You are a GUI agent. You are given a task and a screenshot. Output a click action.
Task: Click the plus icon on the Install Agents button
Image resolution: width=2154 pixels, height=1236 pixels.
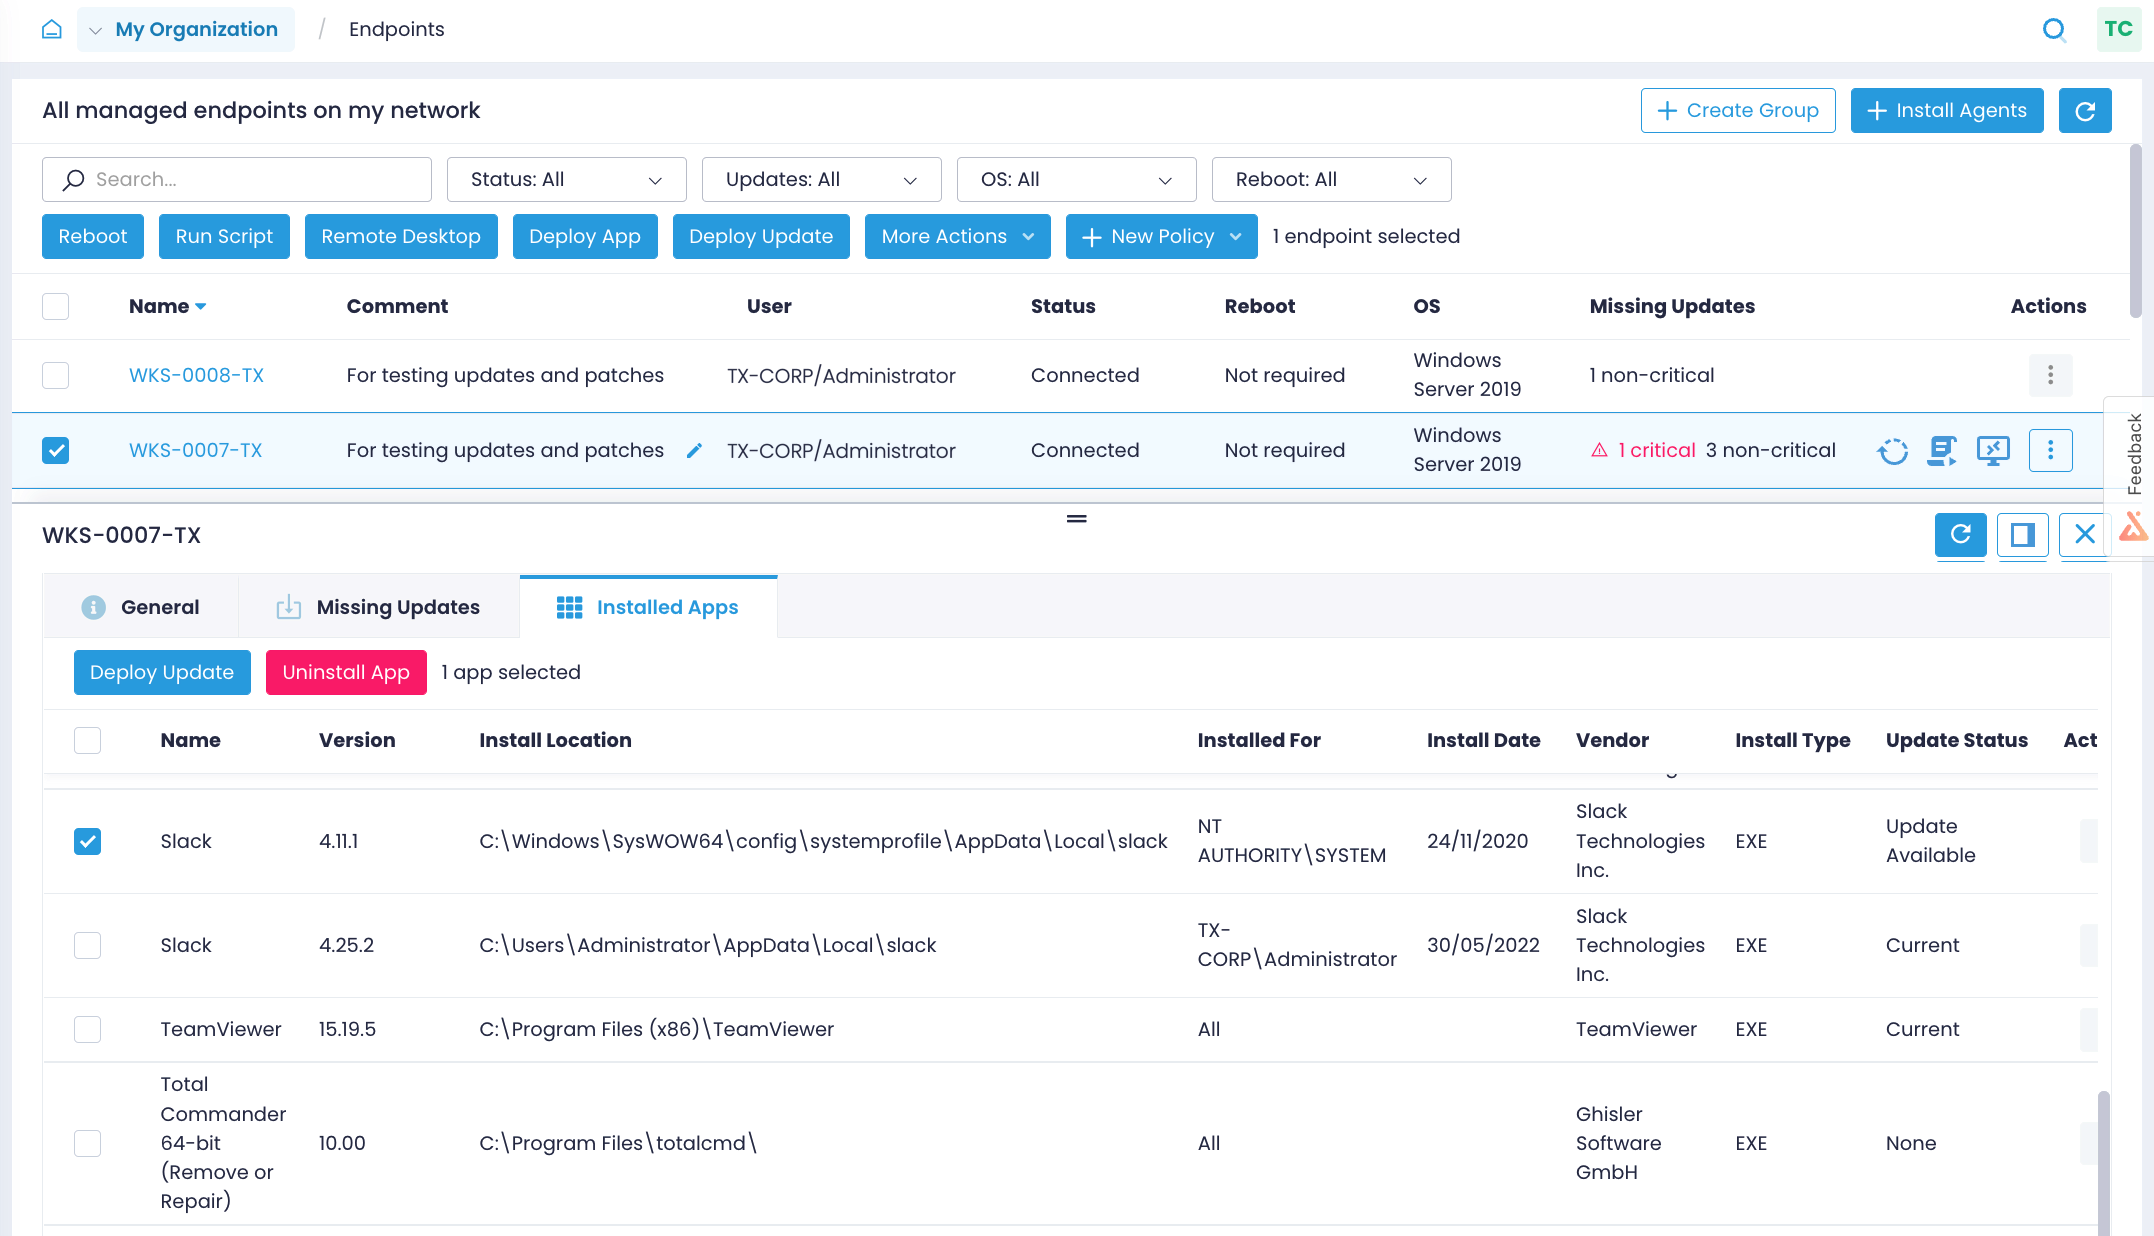1877,111
